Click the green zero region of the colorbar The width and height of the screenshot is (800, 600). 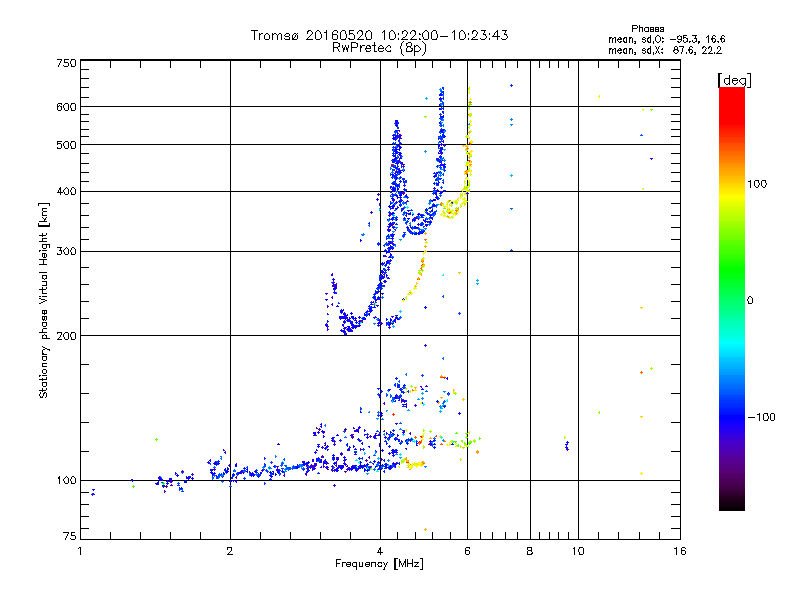coord(732,300)
